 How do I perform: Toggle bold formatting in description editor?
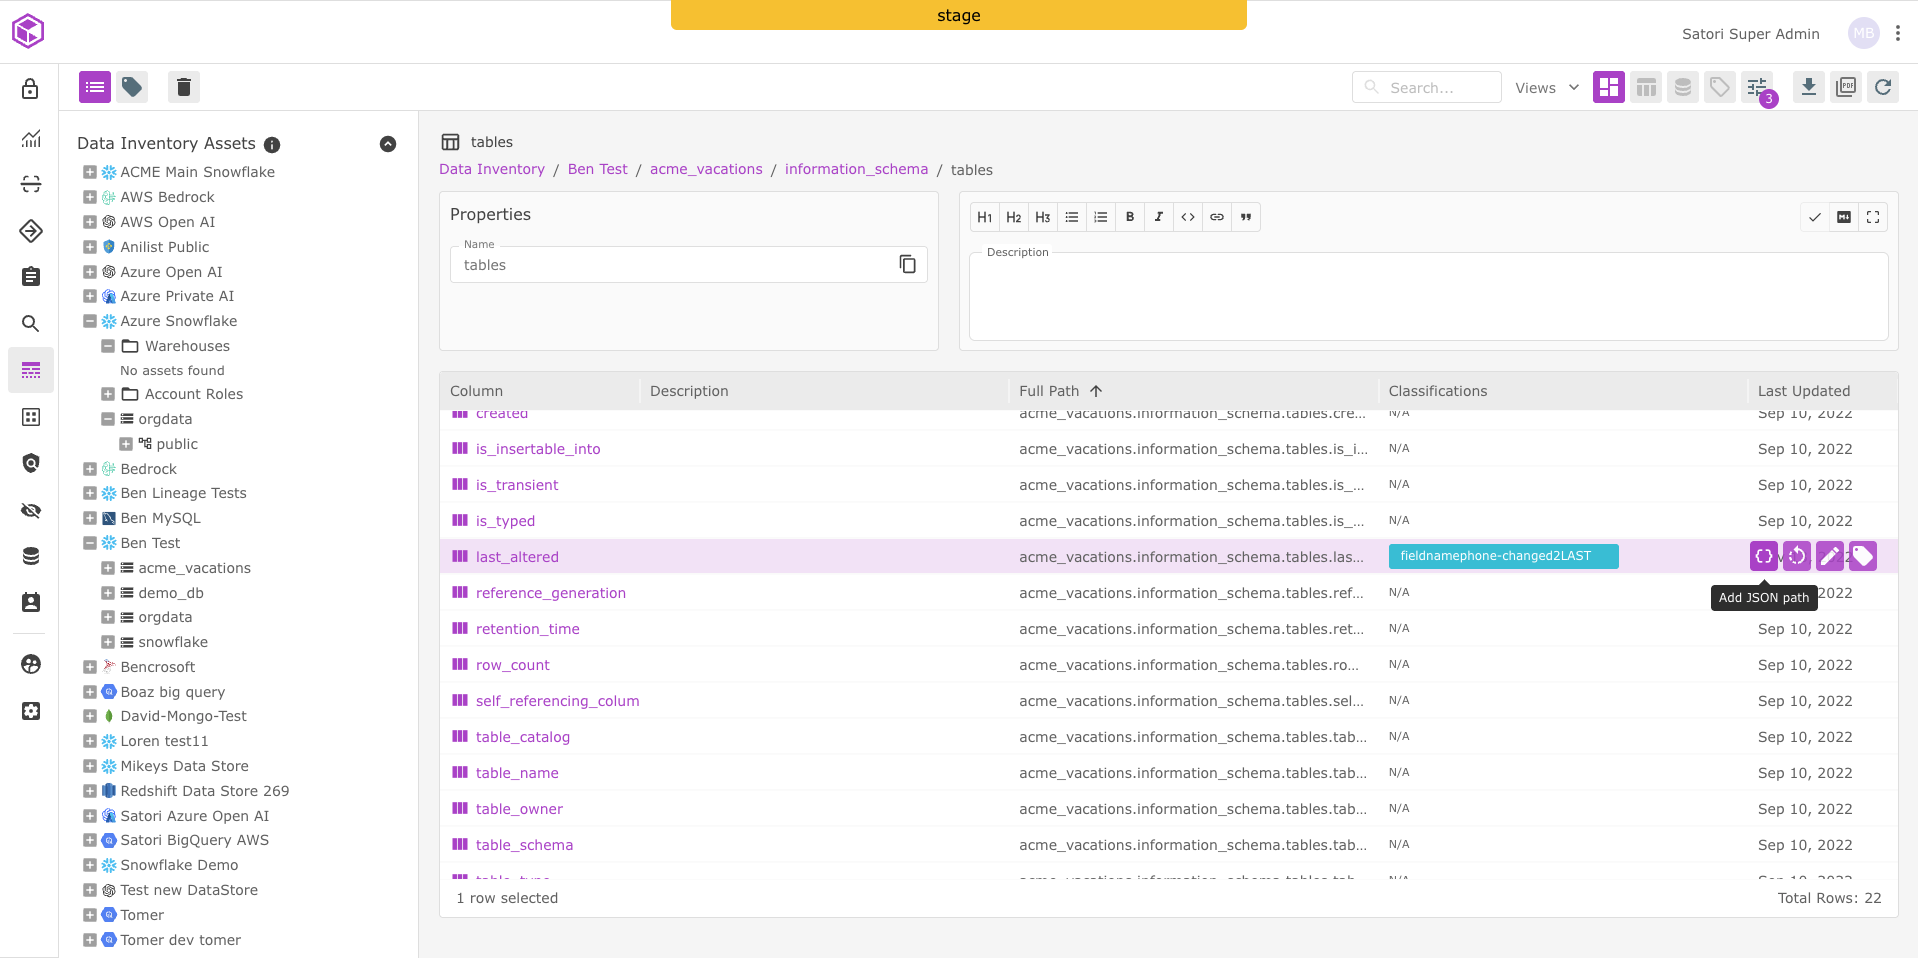coord(1130,217)
